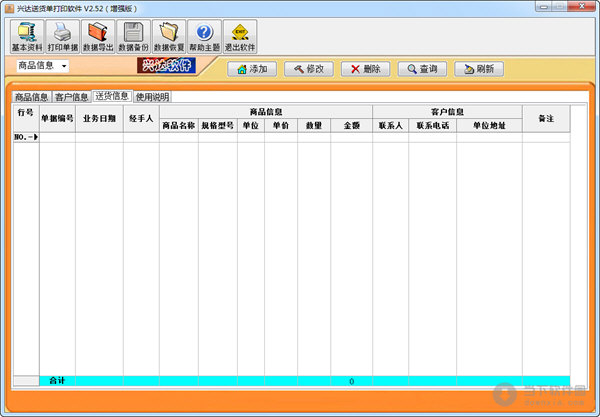Open 数据导出 export tool
600x417 pixels.
[x=98, y=37]
